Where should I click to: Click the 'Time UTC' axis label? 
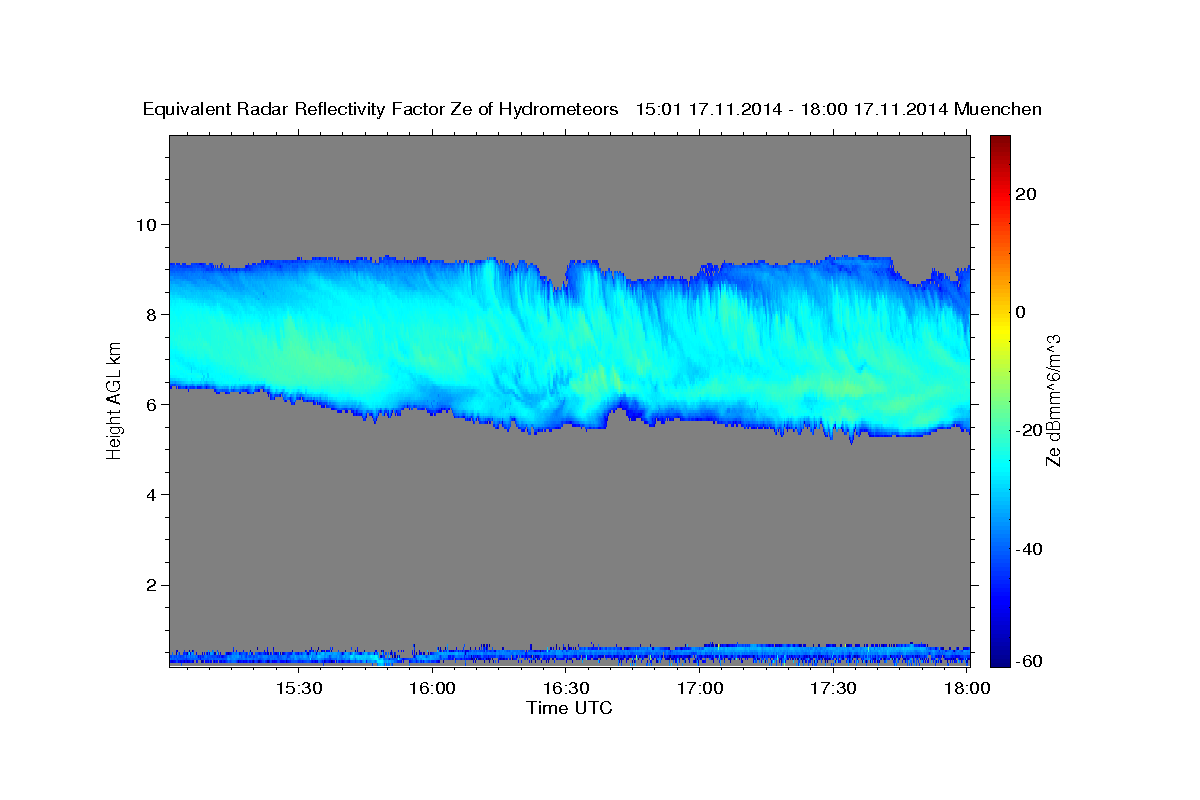(x=569, y=708)
